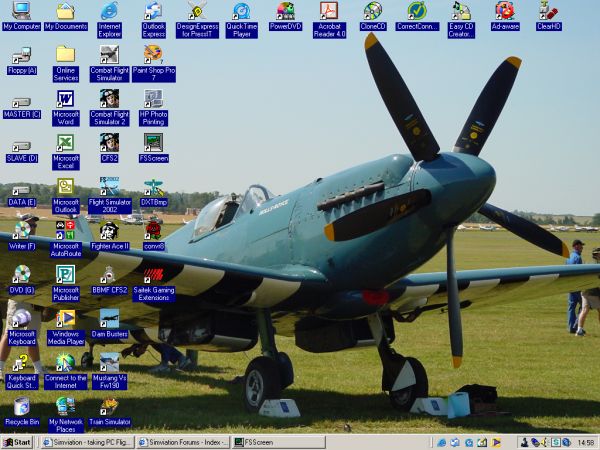This screenshot has height=450, width=600.
Task: Click the Train Simulator desktop icon
Action: pyautogui.click(x=109, y=406)
